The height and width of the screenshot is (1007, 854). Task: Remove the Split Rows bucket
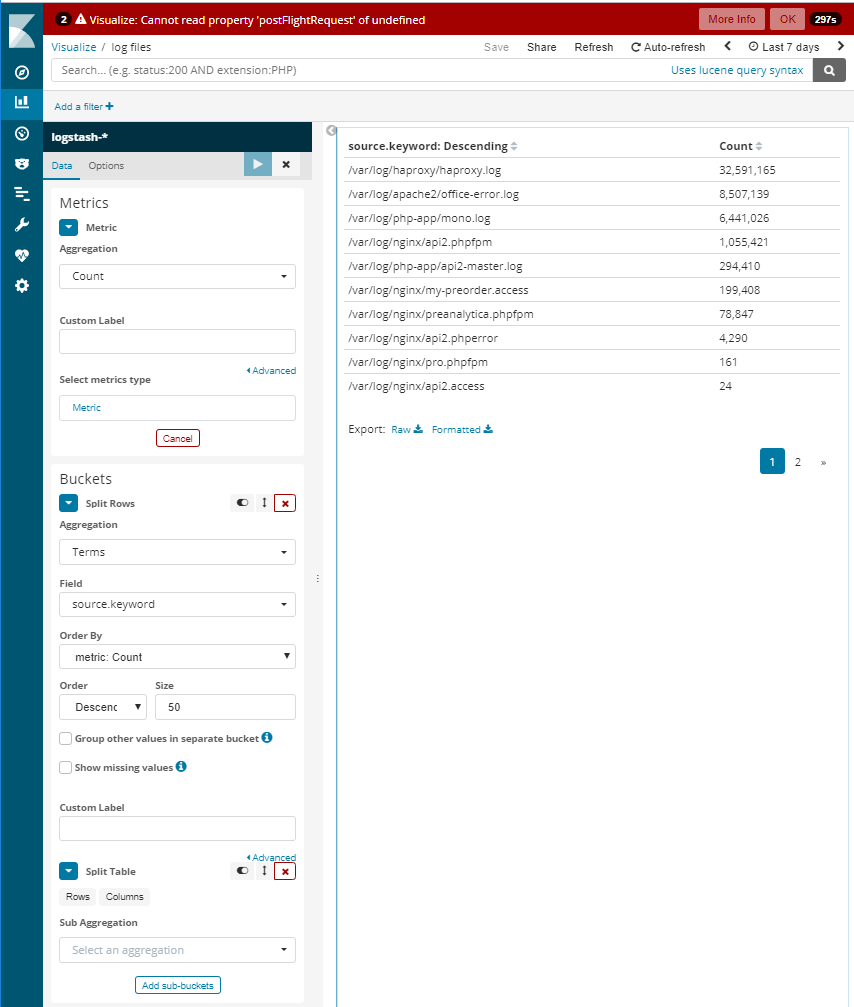[x=285, y=503]
